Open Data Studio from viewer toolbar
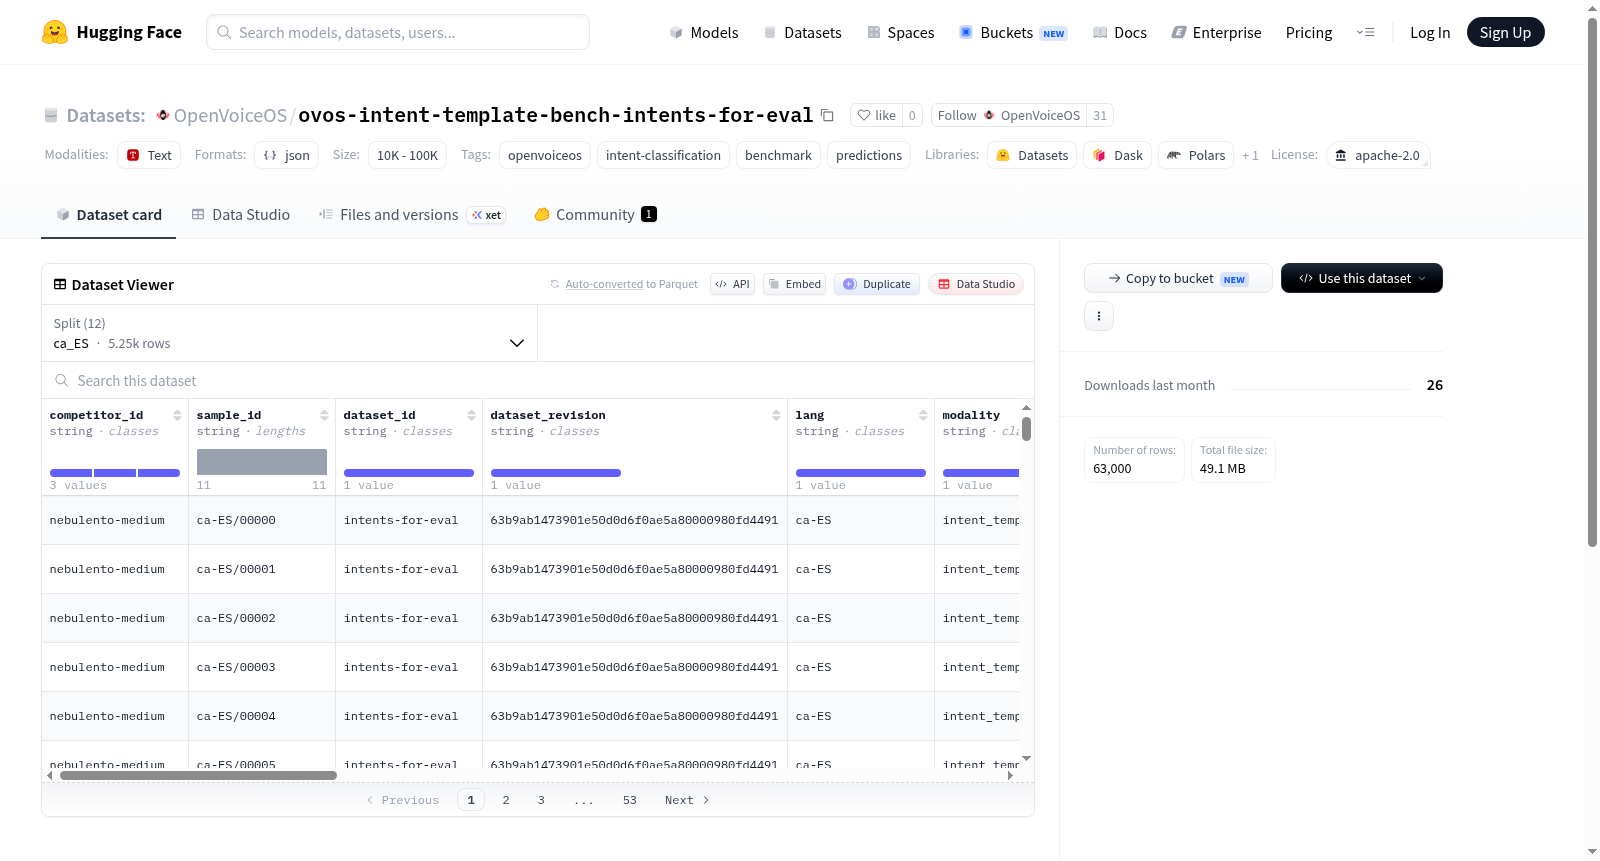 click(976, 284)
